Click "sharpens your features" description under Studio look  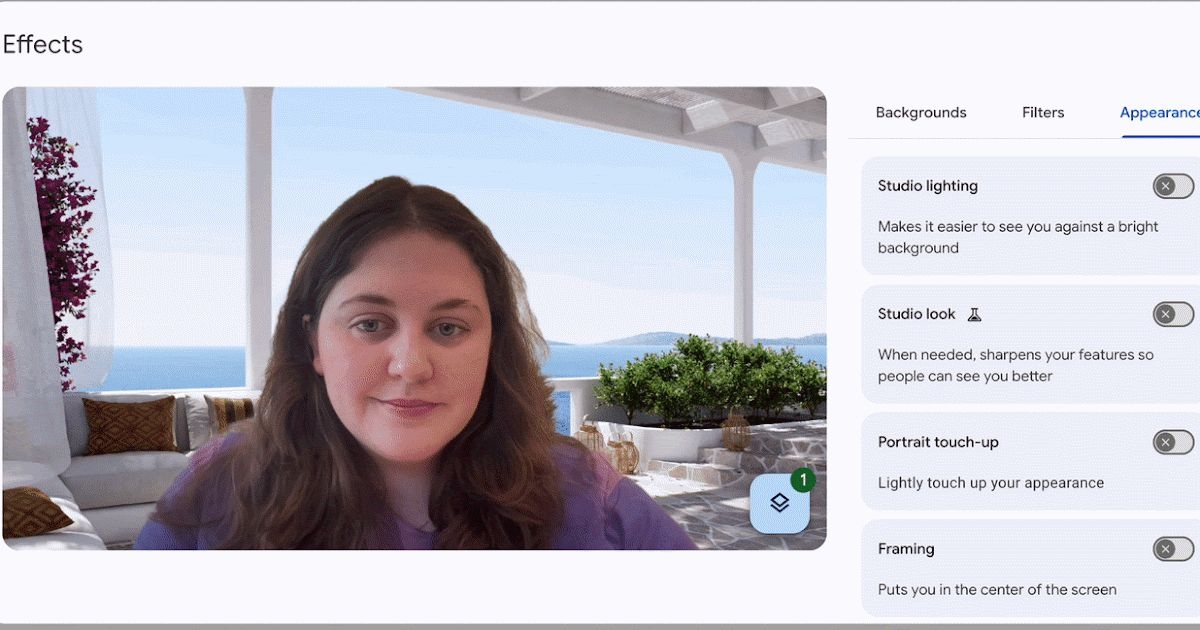coord(1016,365)
